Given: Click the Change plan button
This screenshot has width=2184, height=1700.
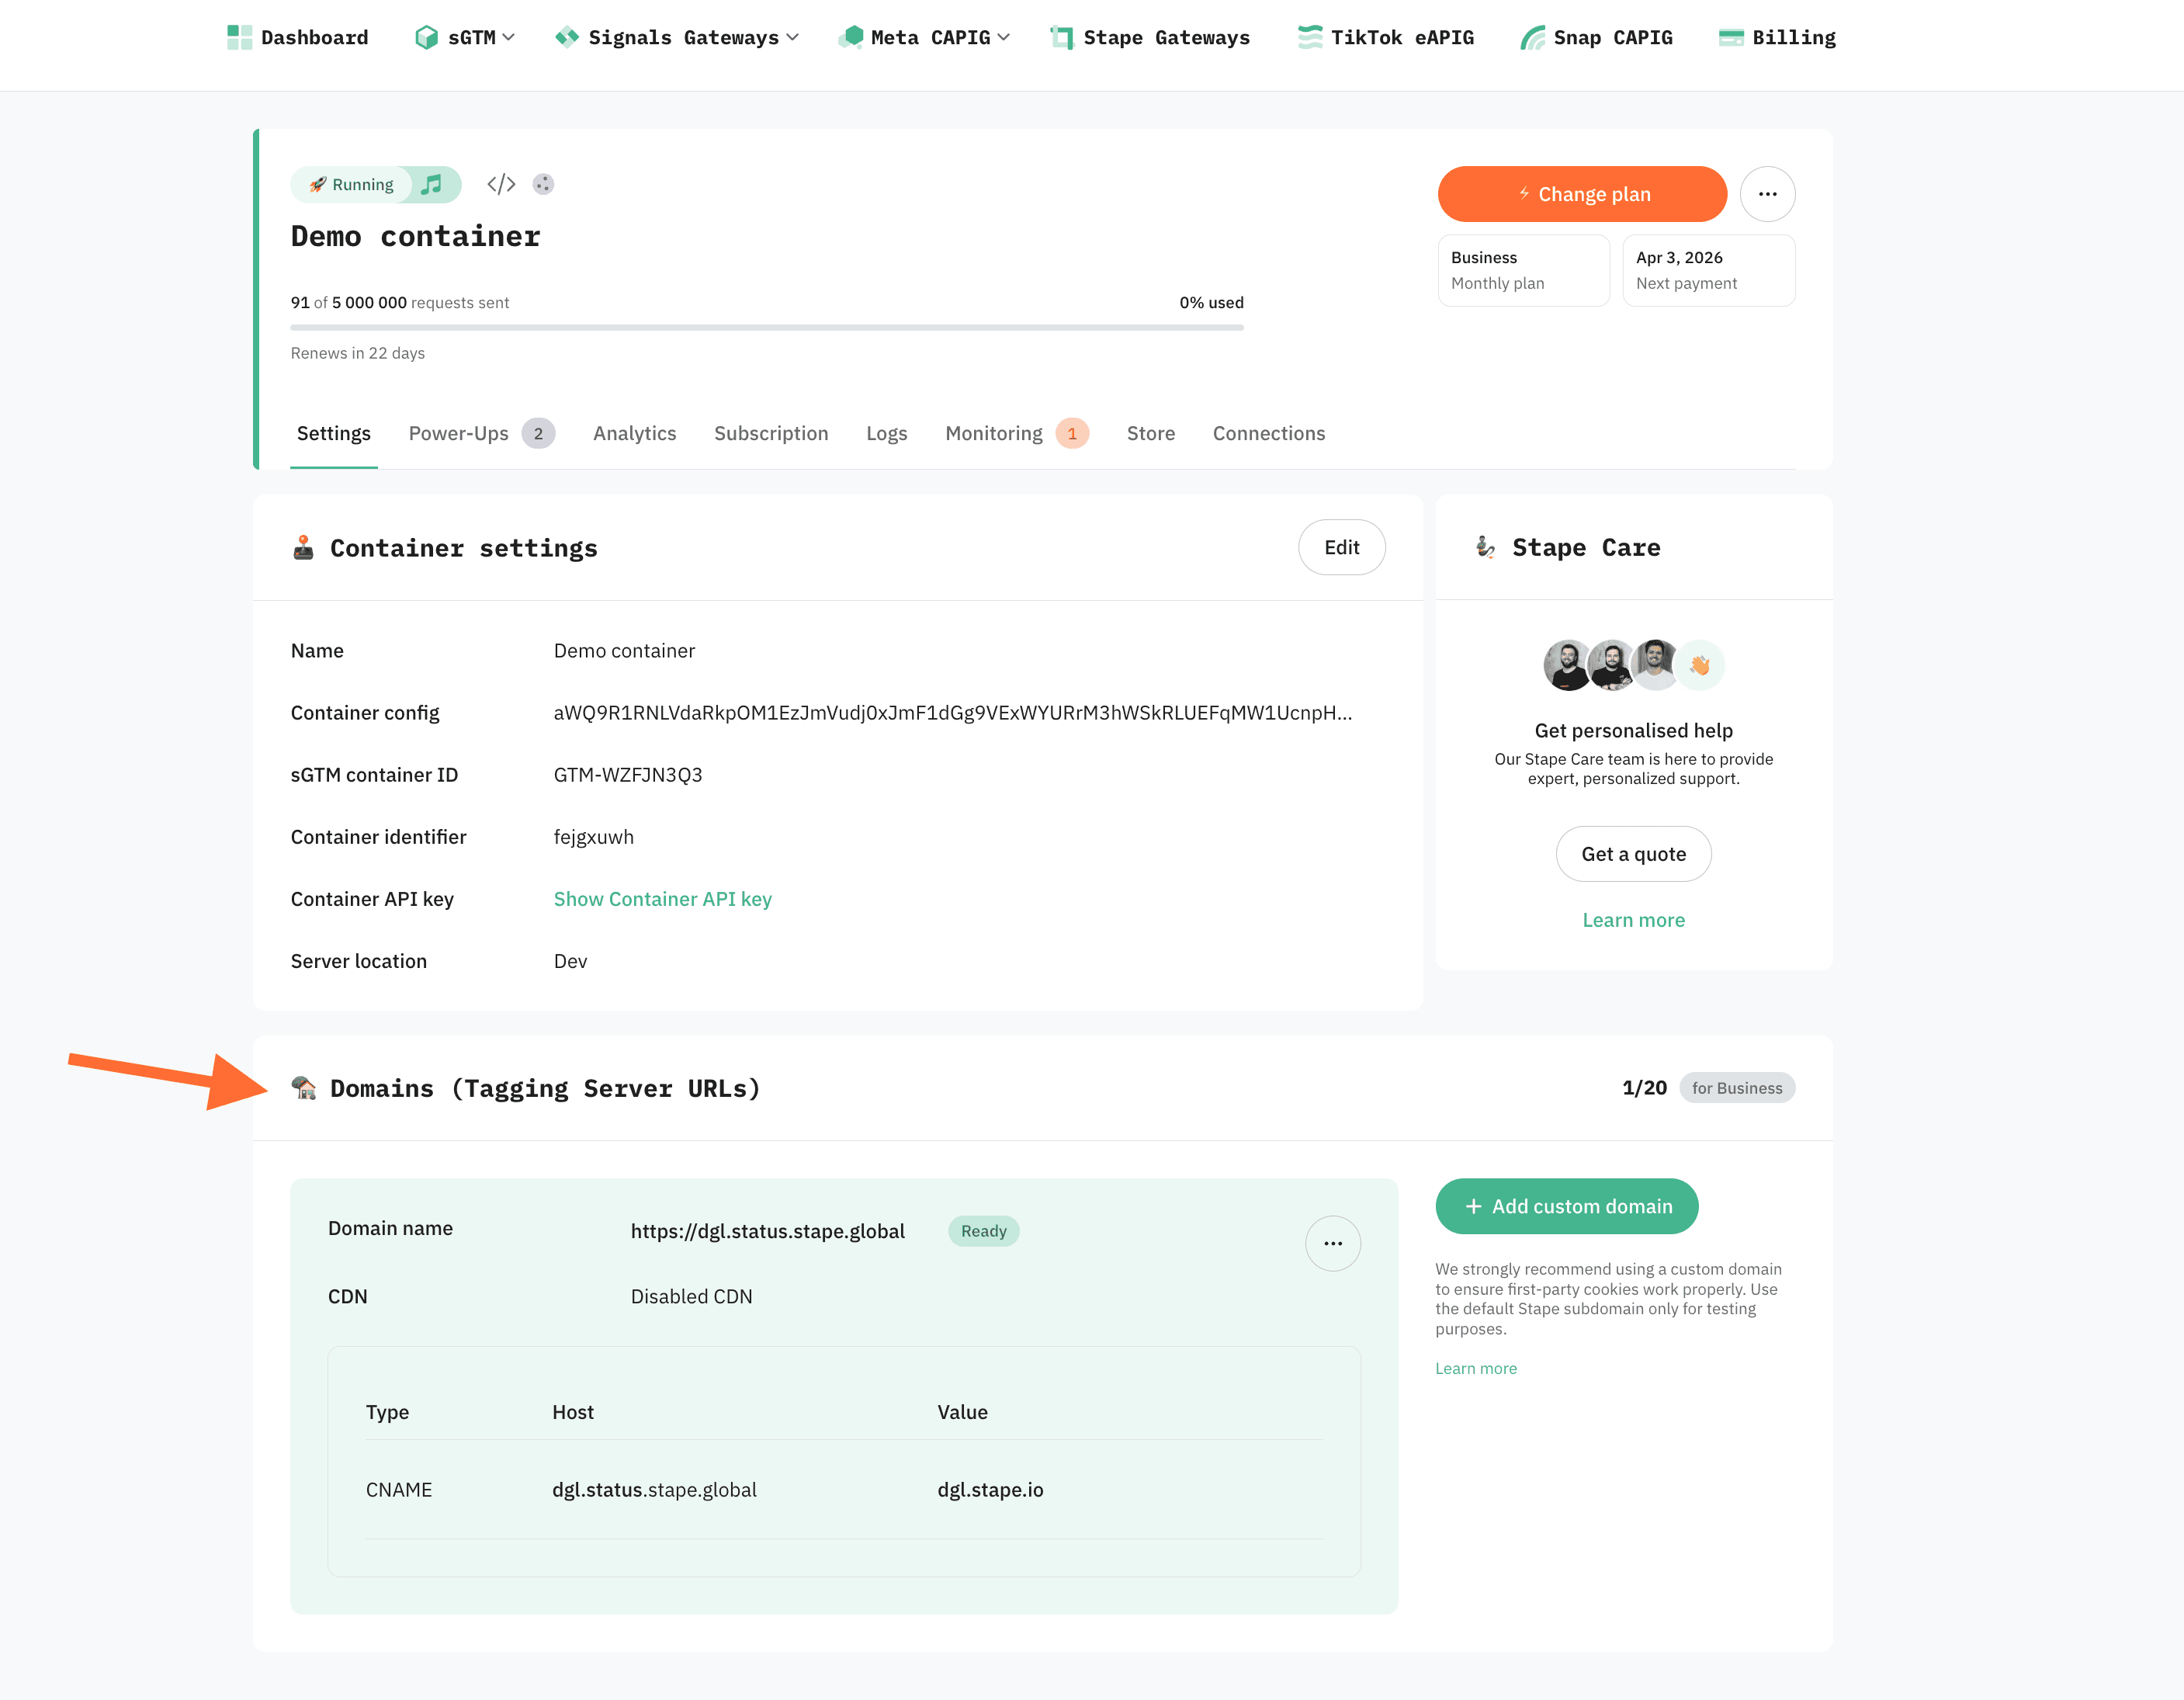Looking at the screenshot, I should click(x=1582, y=194).
